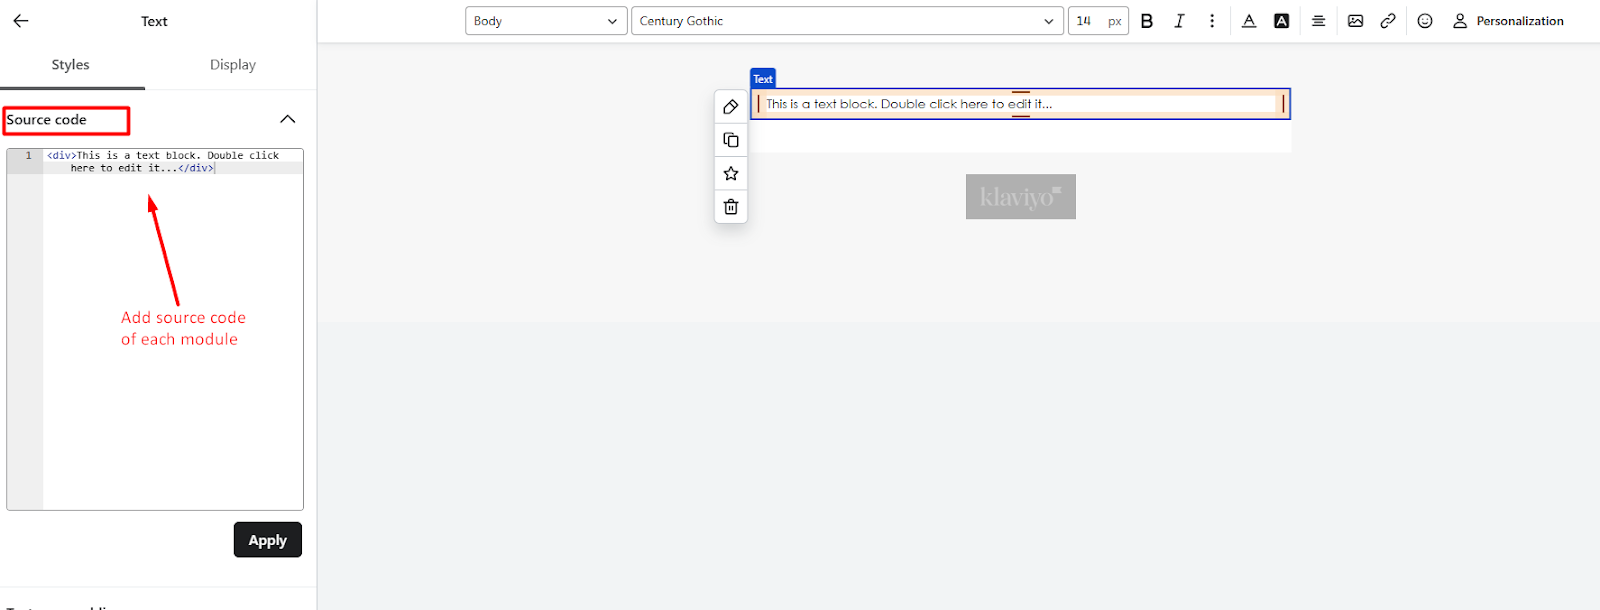The height and width of the screenshot is (610, 1600).
Task: Collapse the Source code section
Action: pyautogui.click(x=288, y=119)
